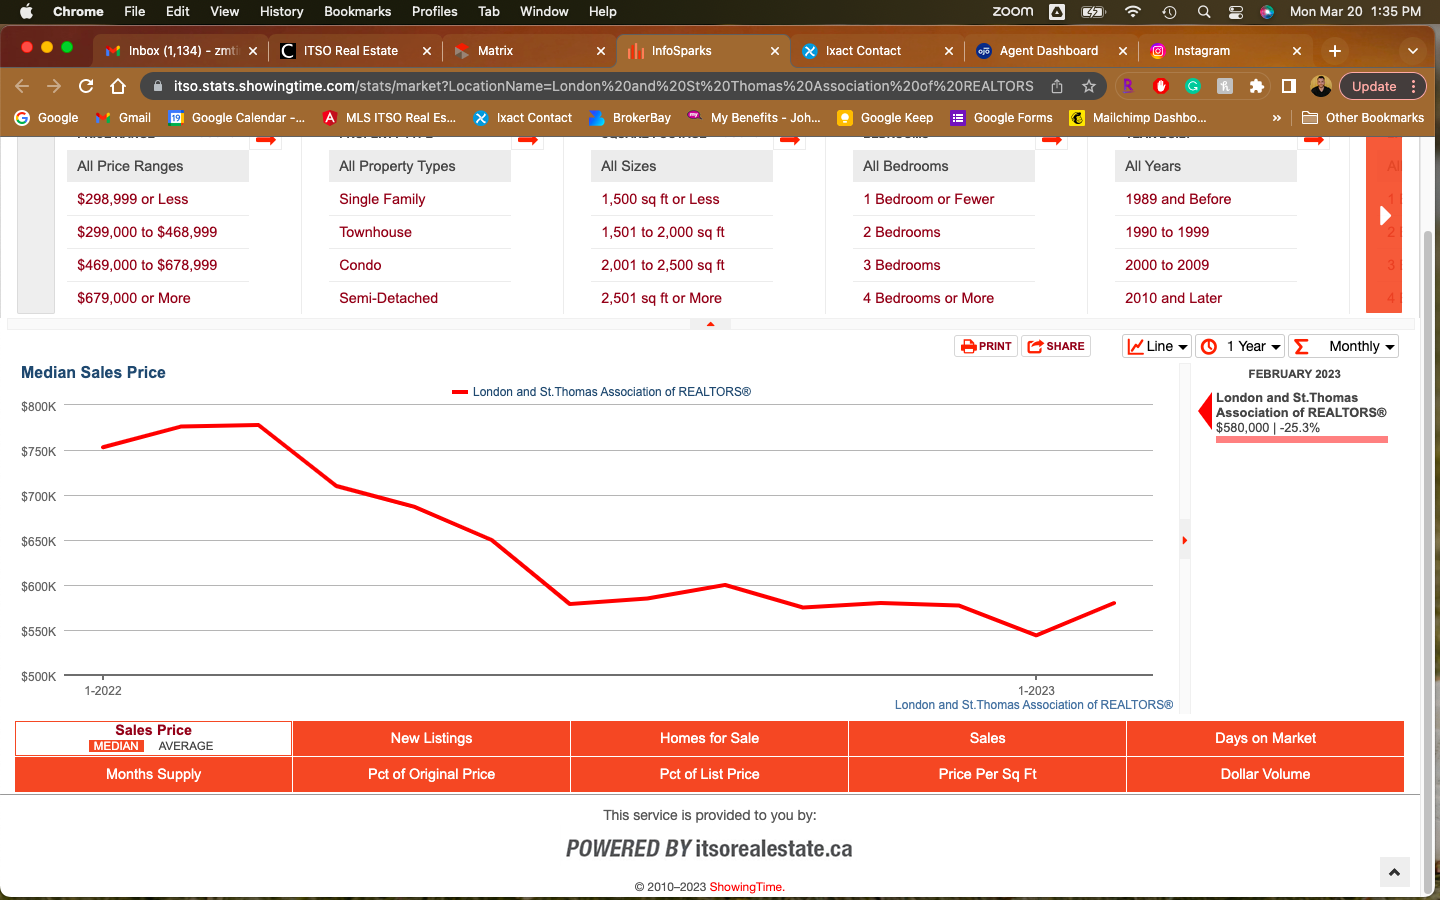Open the 1 Year time range dropdown
The image size is (1440, 900).
1241,346
